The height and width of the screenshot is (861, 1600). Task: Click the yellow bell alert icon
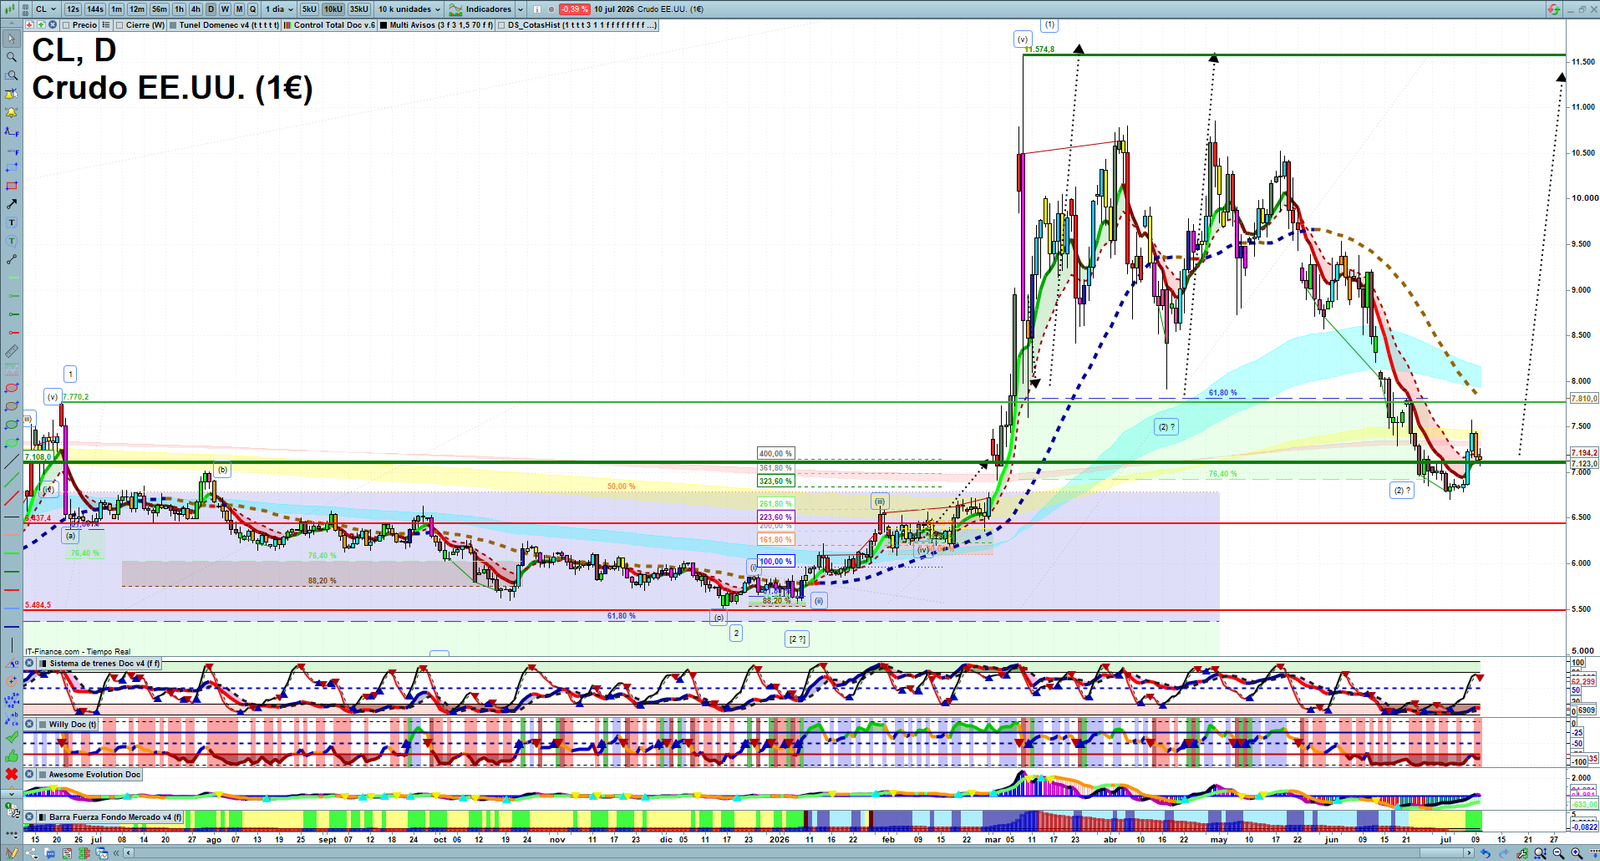(11, 112)
